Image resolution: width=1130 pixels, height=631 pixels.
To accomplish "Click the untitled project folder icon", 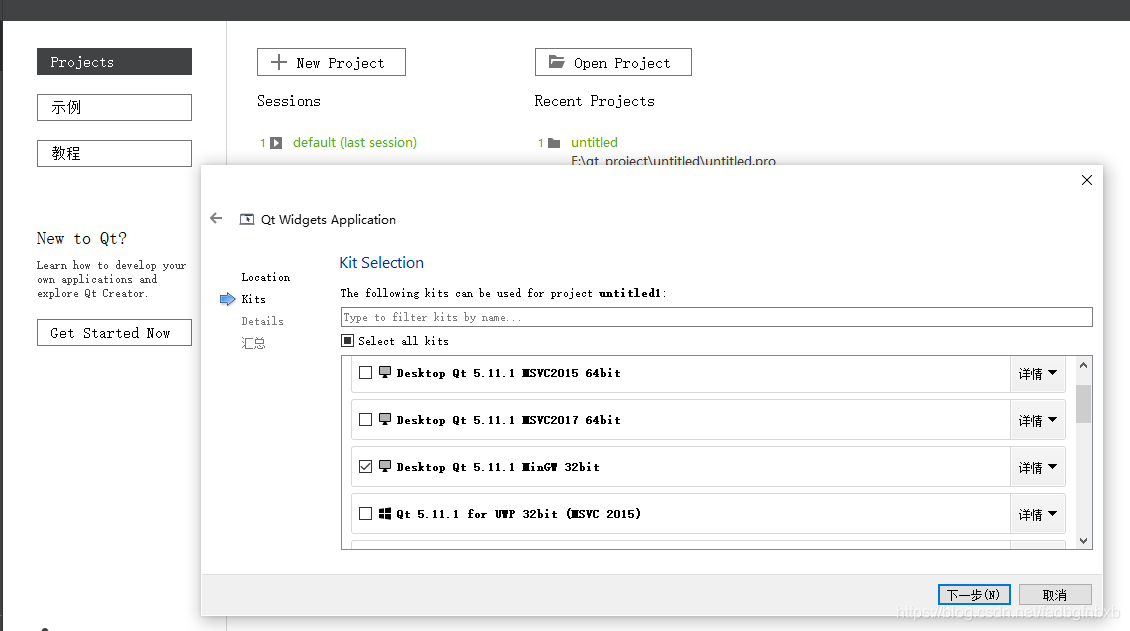I will (553, 143).
